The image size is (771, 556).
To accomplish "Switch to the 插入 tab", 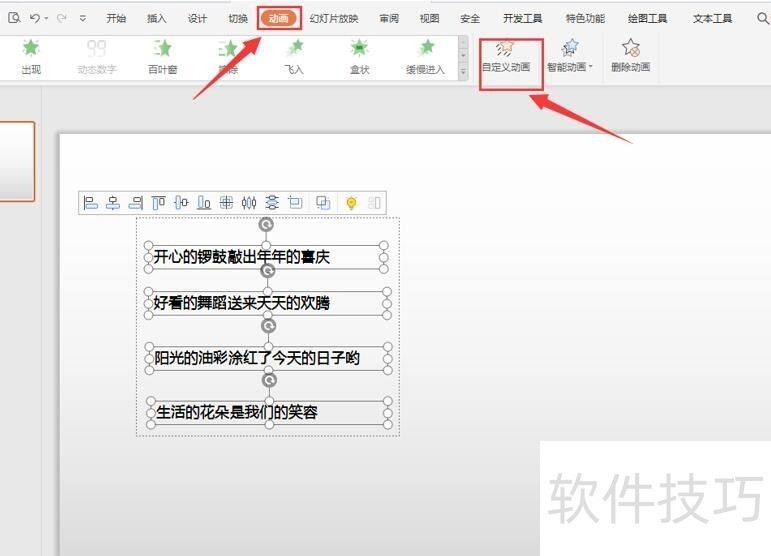I will 156,19.
